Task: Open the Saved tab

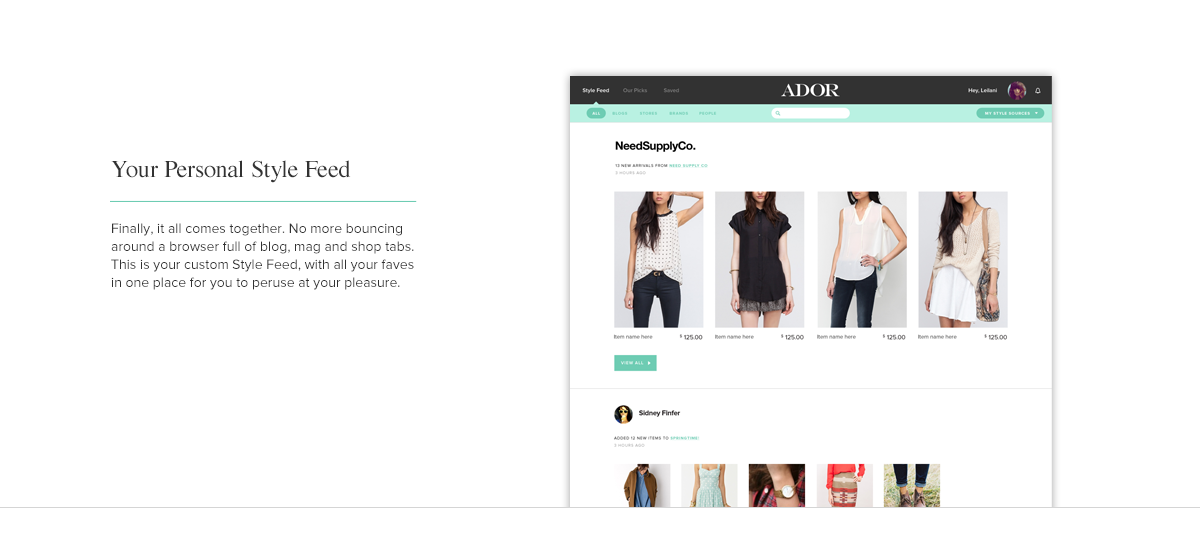Action: [x=671, y=90]
